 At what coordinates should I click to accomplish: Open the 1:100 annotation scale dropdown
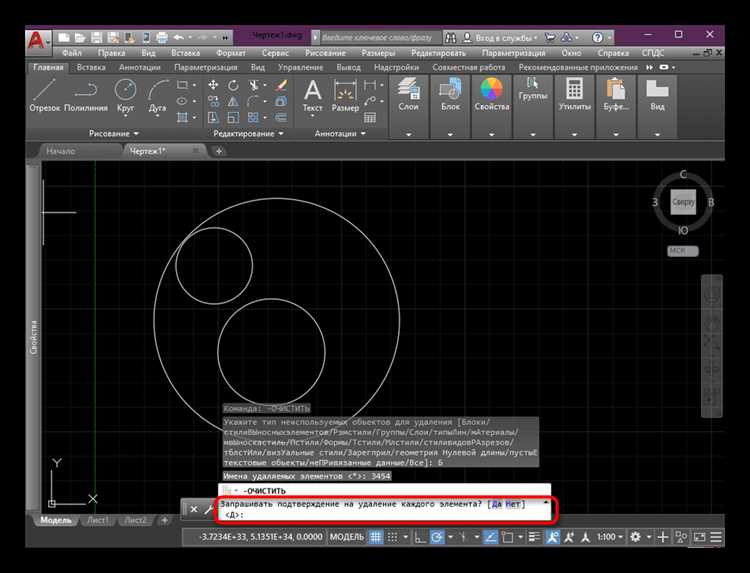[610, 538]
